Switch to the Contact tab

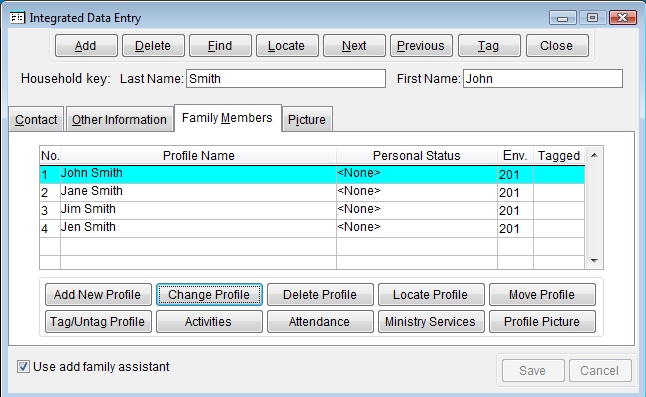coord(36,119)
